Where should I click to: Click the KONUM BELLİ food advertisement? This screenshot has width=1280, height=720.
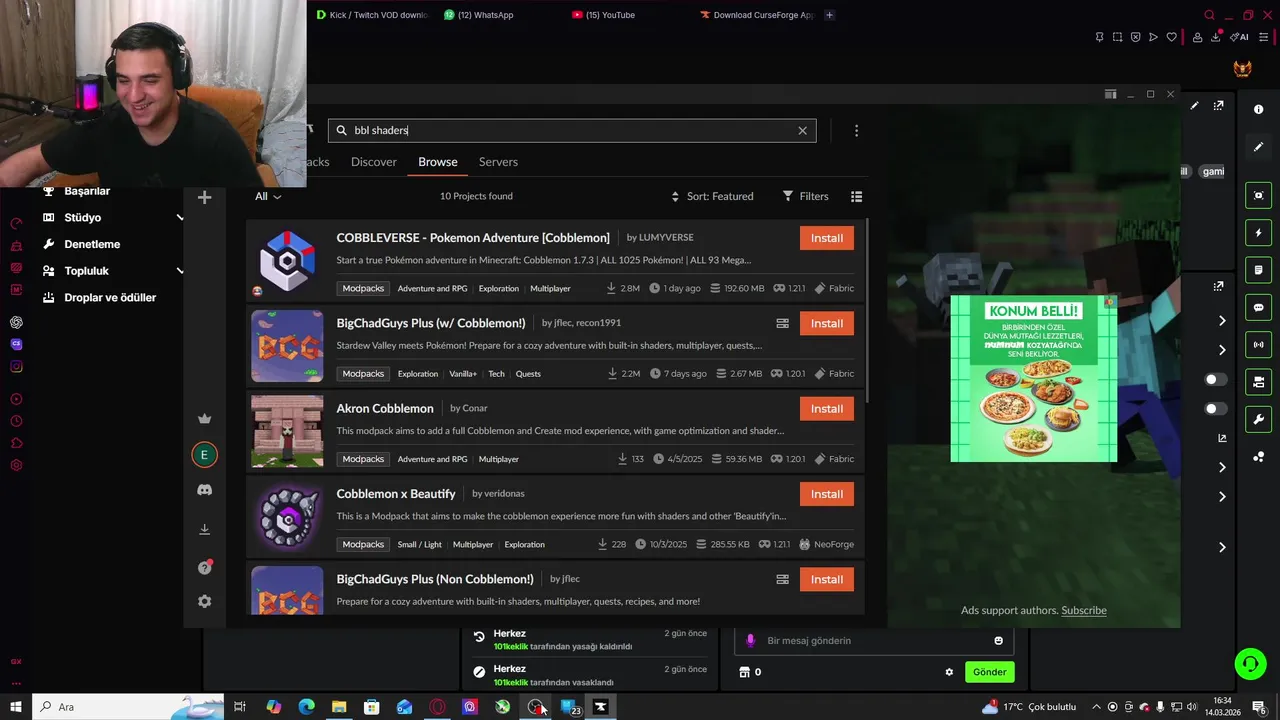coord(1033,379)
